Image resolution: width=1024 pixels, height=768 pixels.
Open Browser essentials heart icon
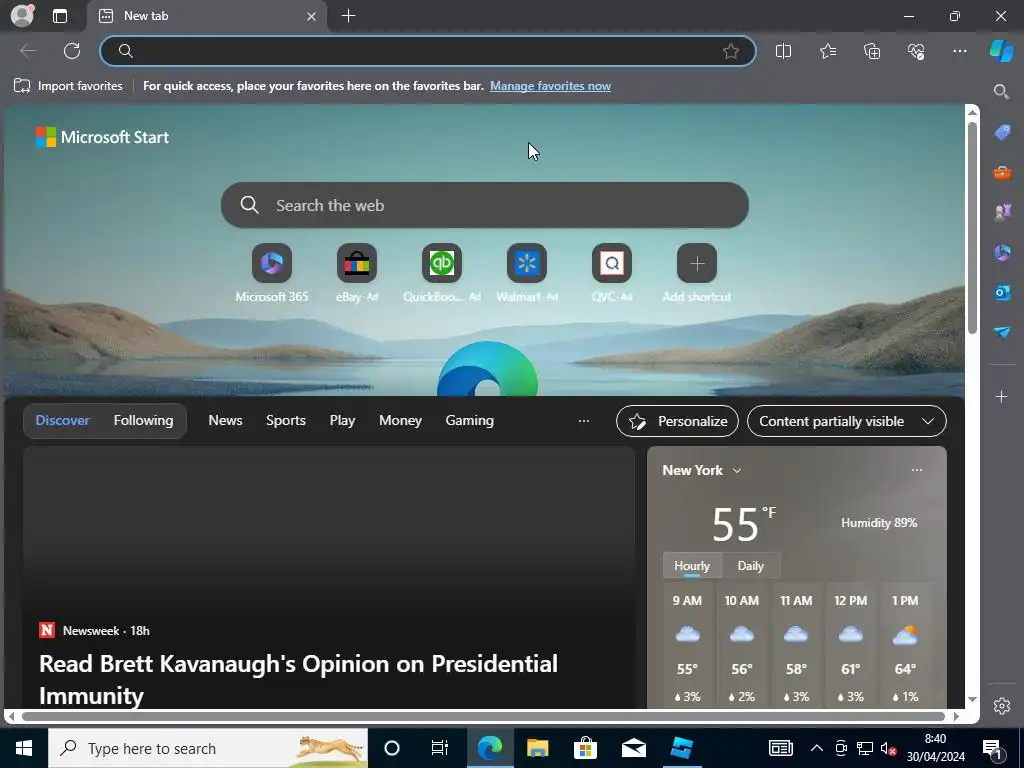point(916,51)
